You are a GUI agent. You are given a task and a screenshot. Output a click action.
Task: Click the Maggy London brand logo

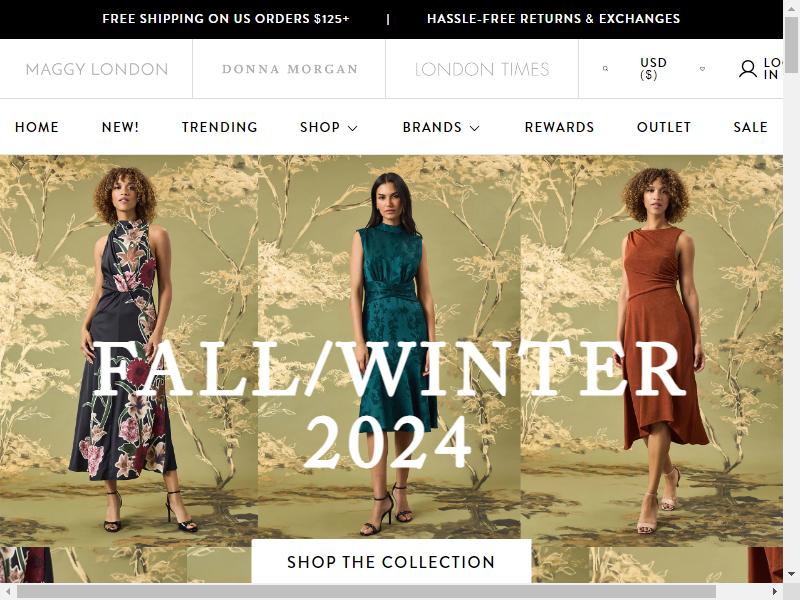pyautogui.click(x=96, y=69)
